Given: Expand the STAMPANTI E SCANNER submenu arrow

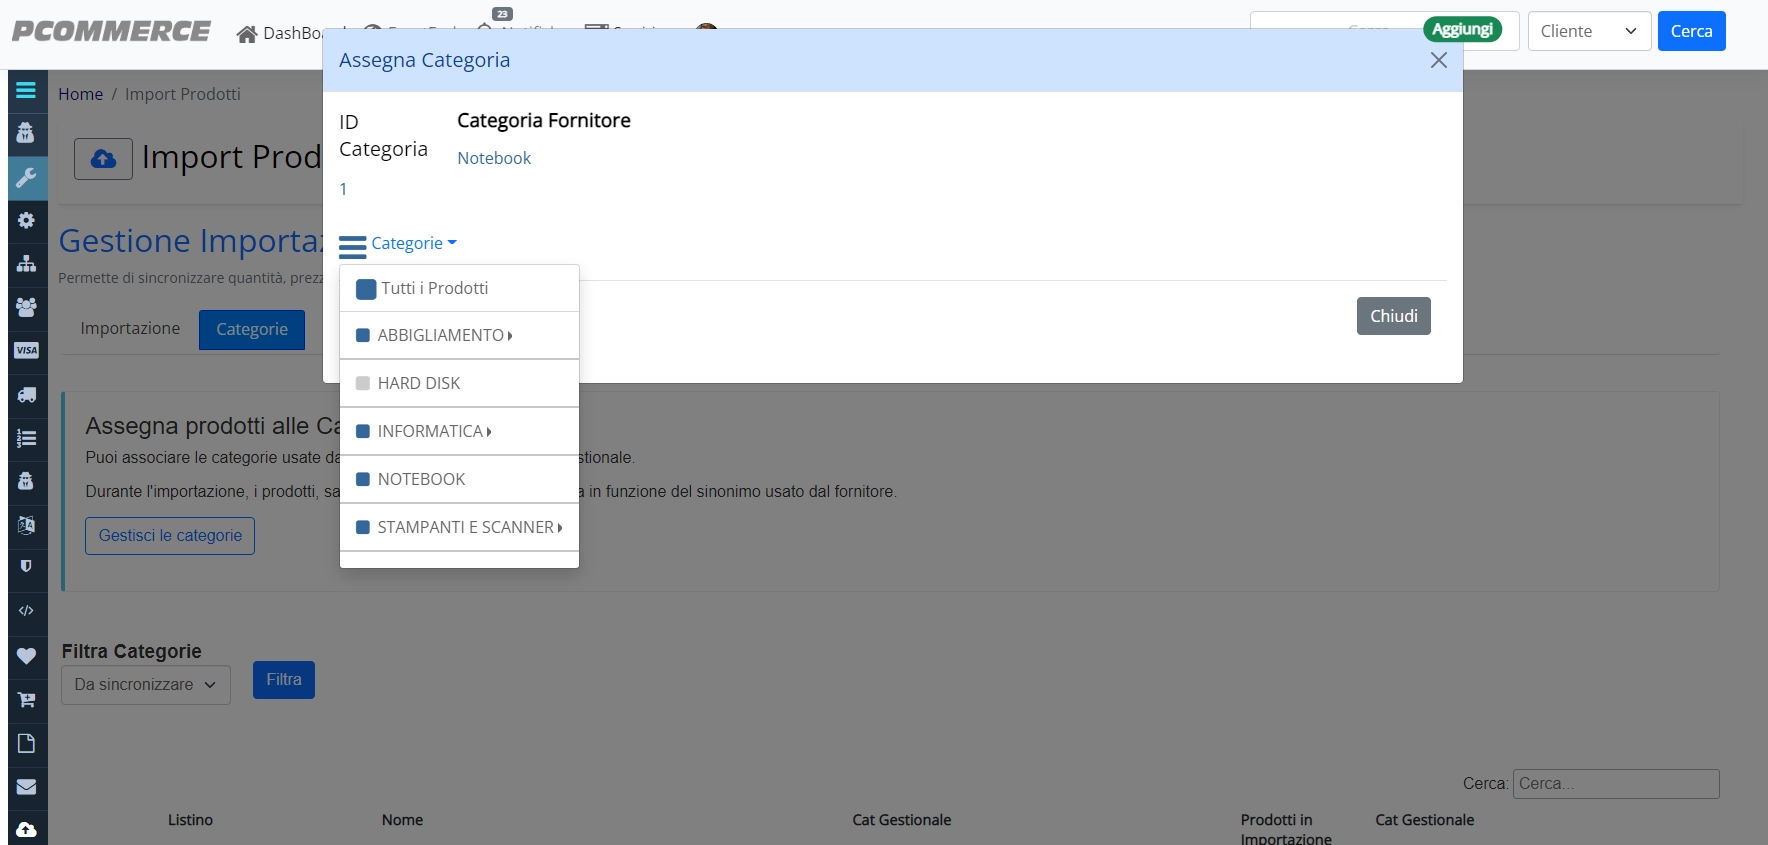Looking at the screenshot, I should (x=560, y=528).
